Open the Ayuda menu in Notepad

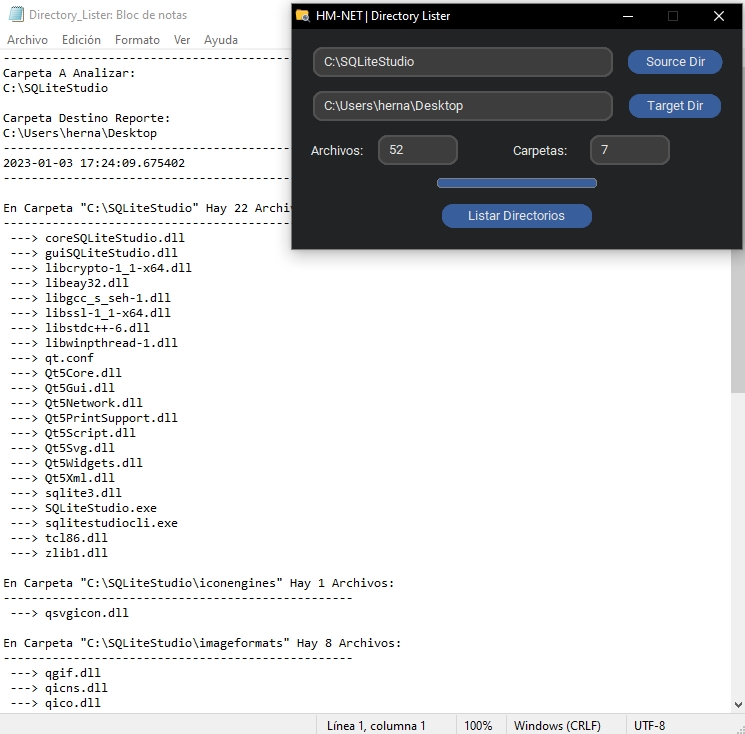tap(221, 40)
